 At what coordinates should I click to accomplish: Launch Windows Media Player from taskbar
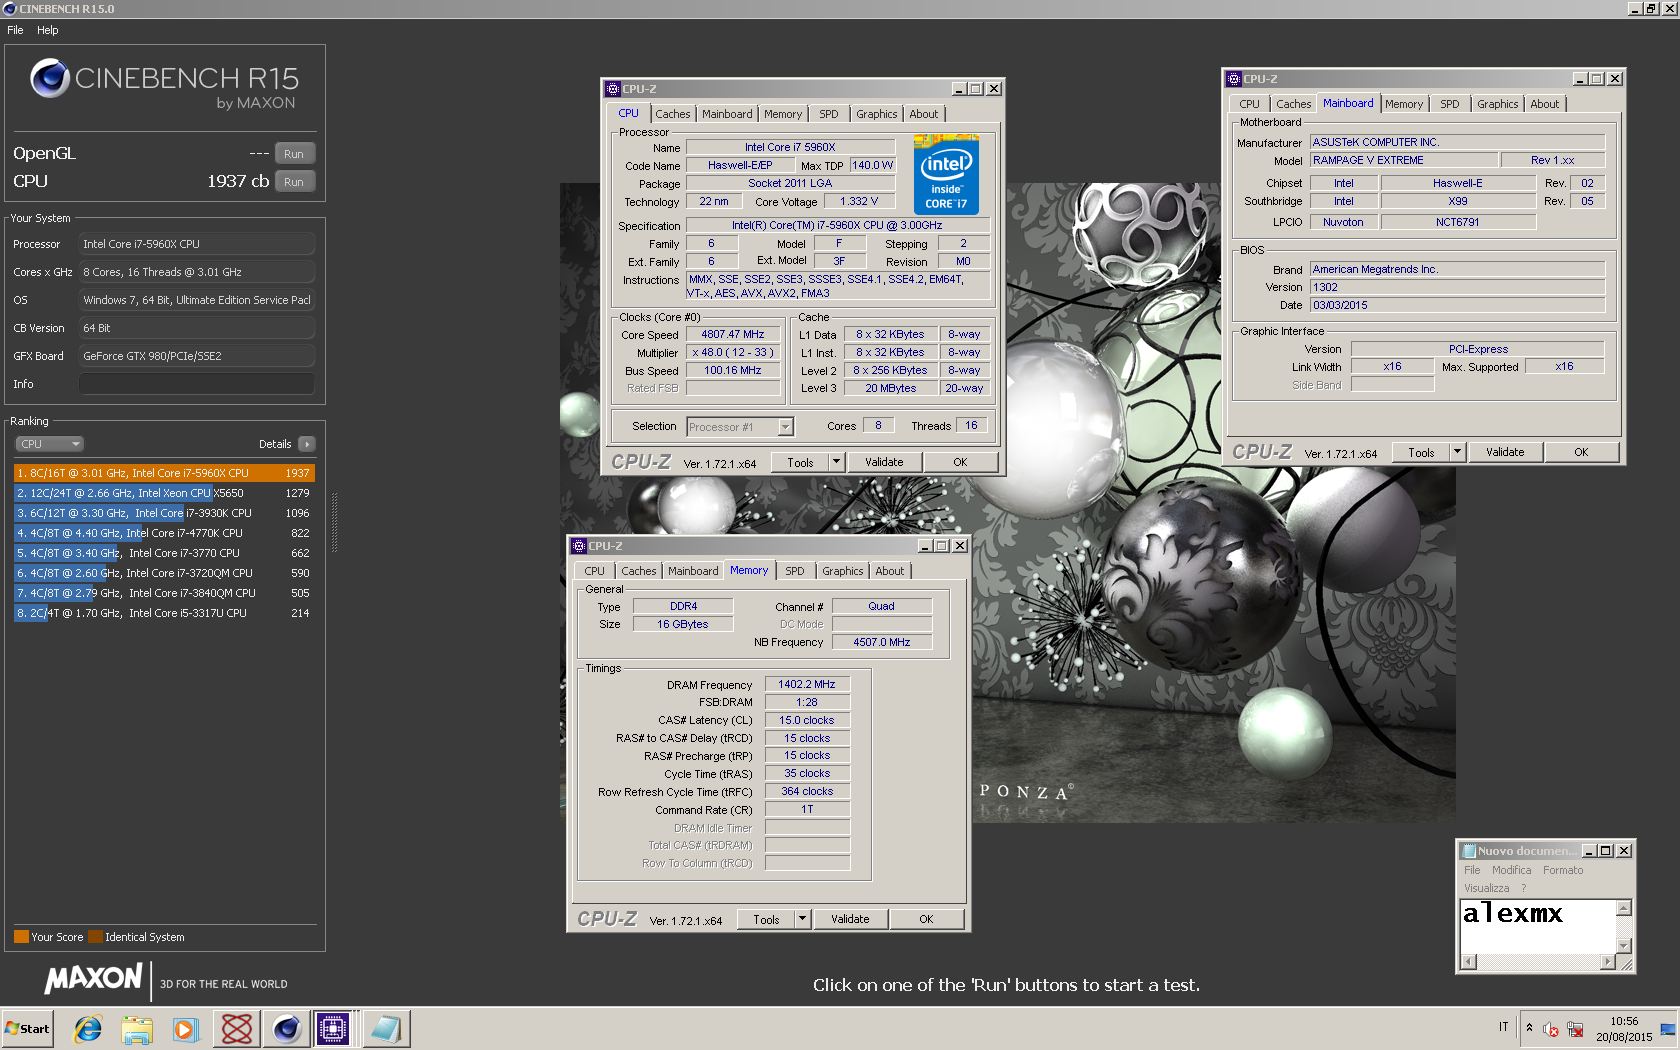click(186, 1028)
